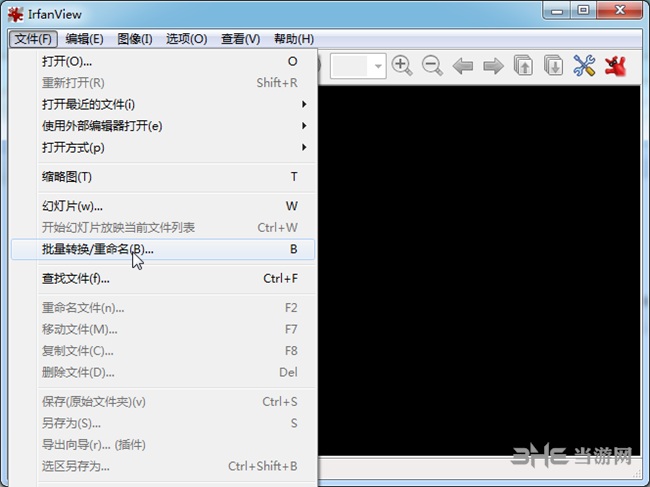650x487 pixels.
Task: Click the IrfanView title bar logo
Action: coord(15,15)
